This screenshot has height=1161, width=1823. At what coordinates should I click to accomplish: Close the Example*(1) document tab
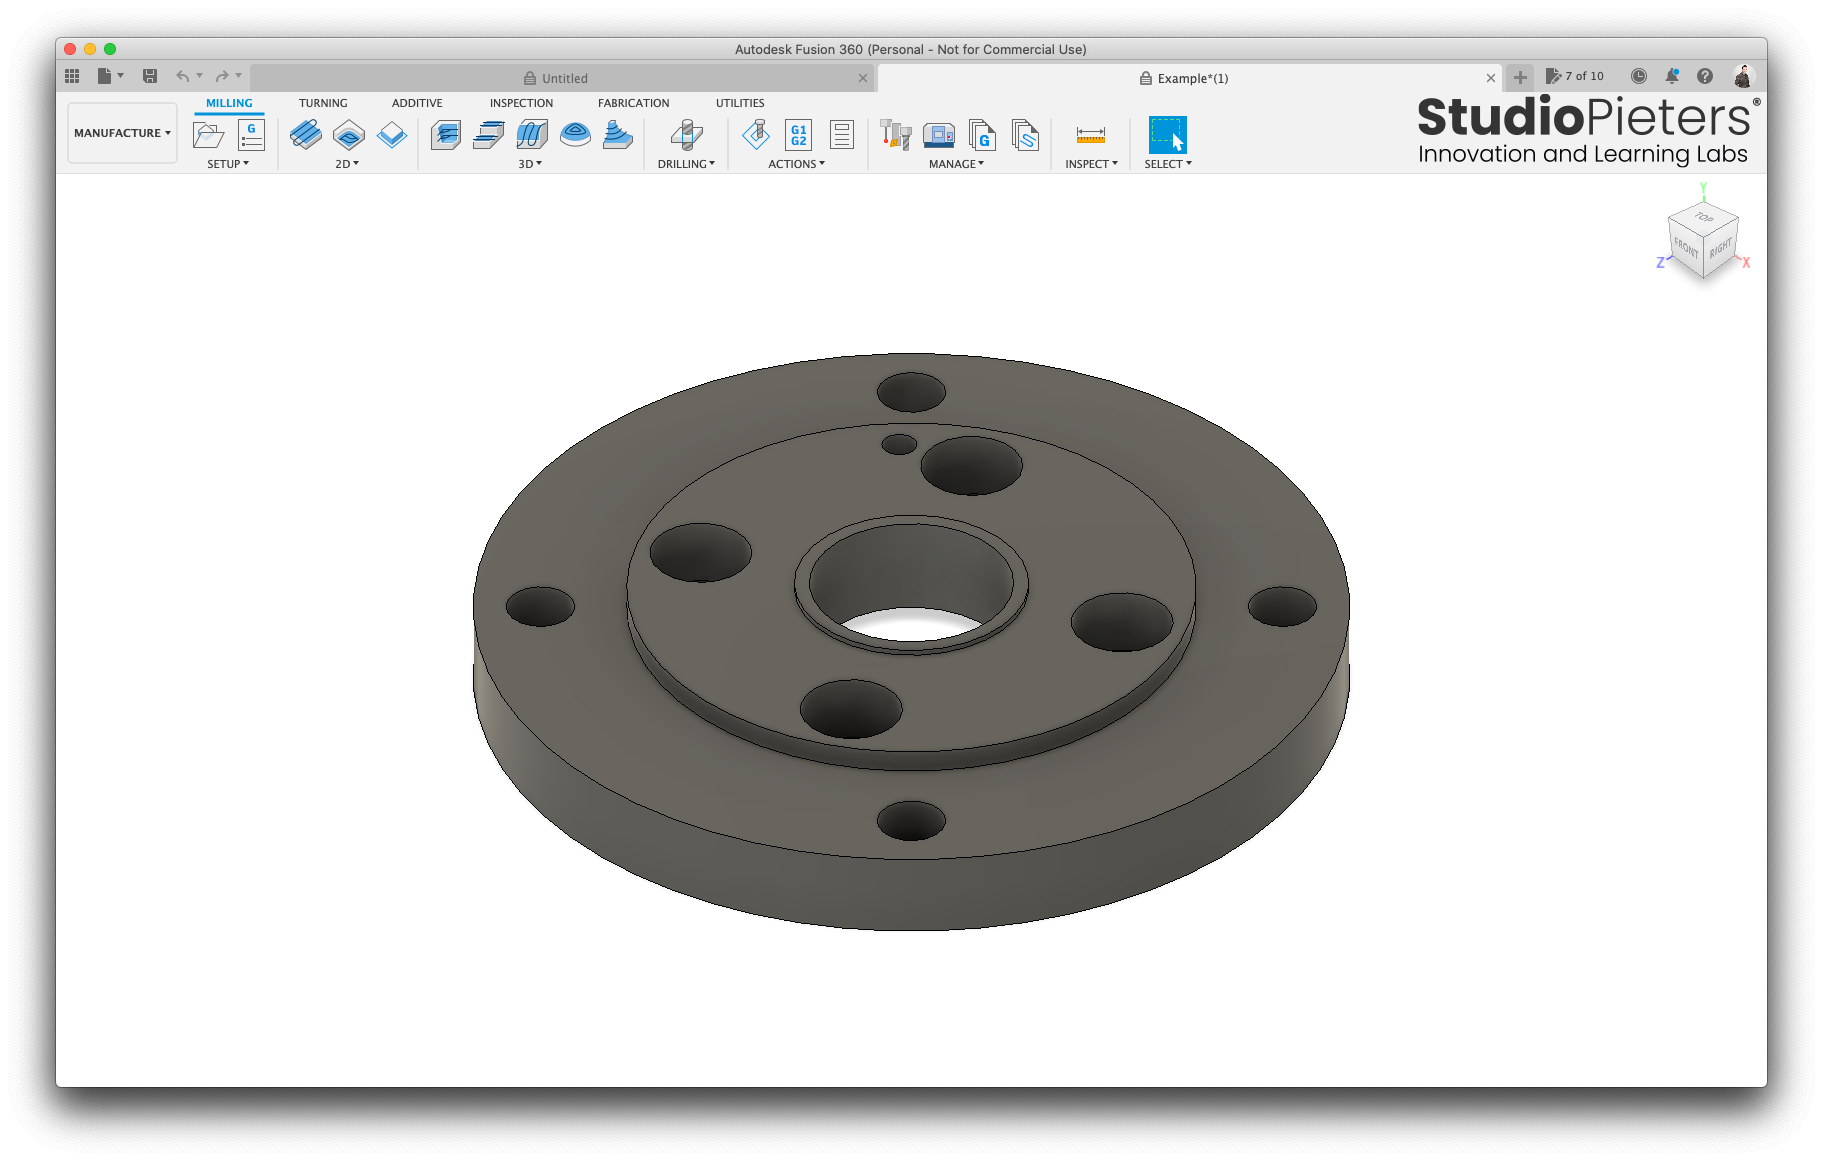tap(1491, 78)
